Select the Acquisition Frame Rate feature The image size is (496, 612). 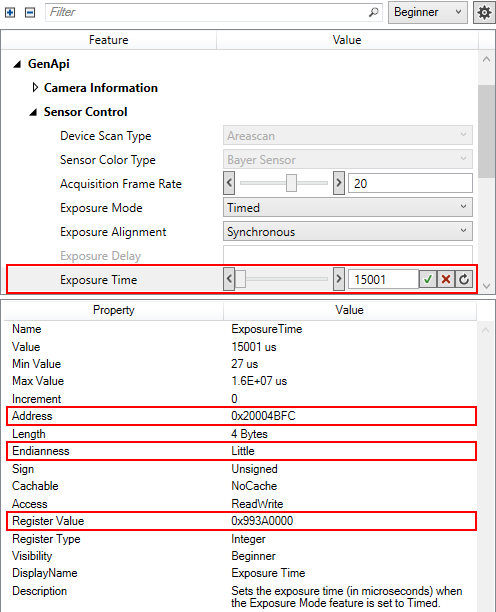click(x=121, y=183)
